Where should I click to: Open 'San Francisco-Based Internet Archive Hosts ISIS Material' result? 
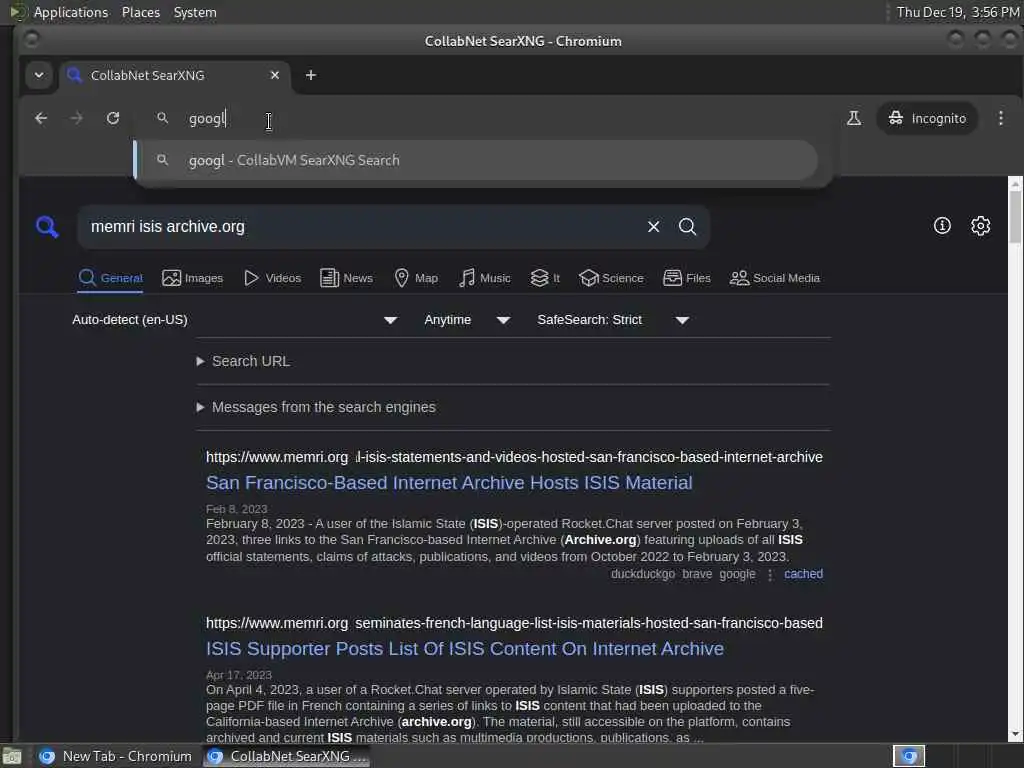point(449,483)
